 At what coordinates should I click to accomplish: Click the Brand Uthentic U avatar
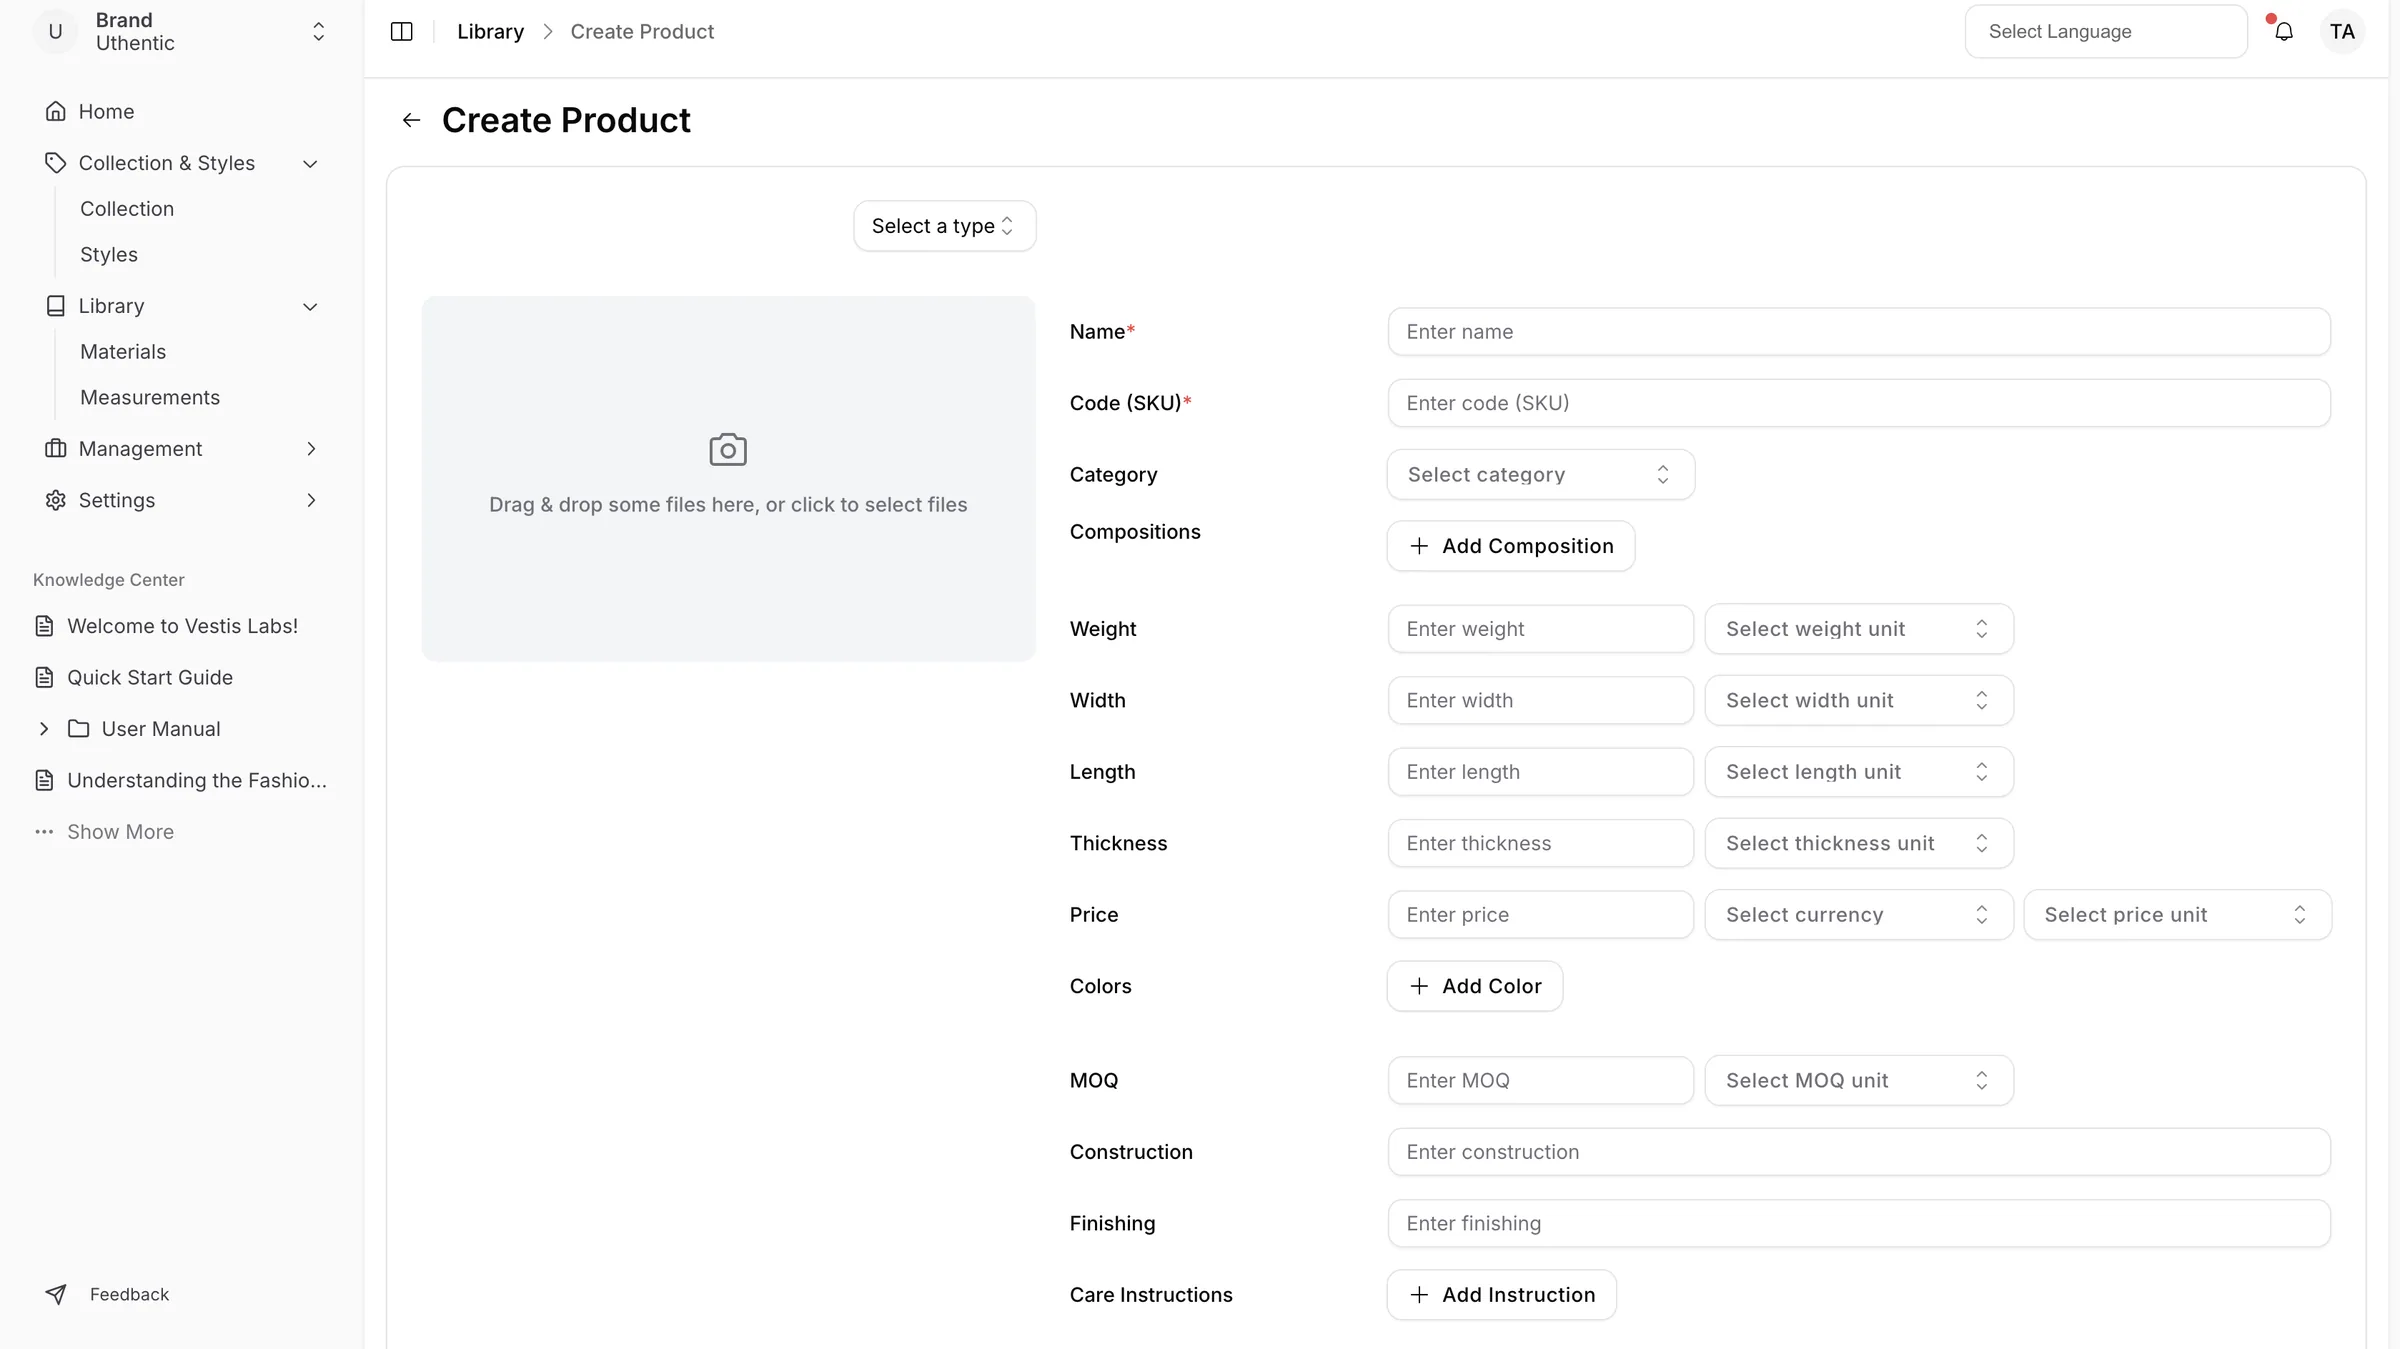[x=56, y=32]
